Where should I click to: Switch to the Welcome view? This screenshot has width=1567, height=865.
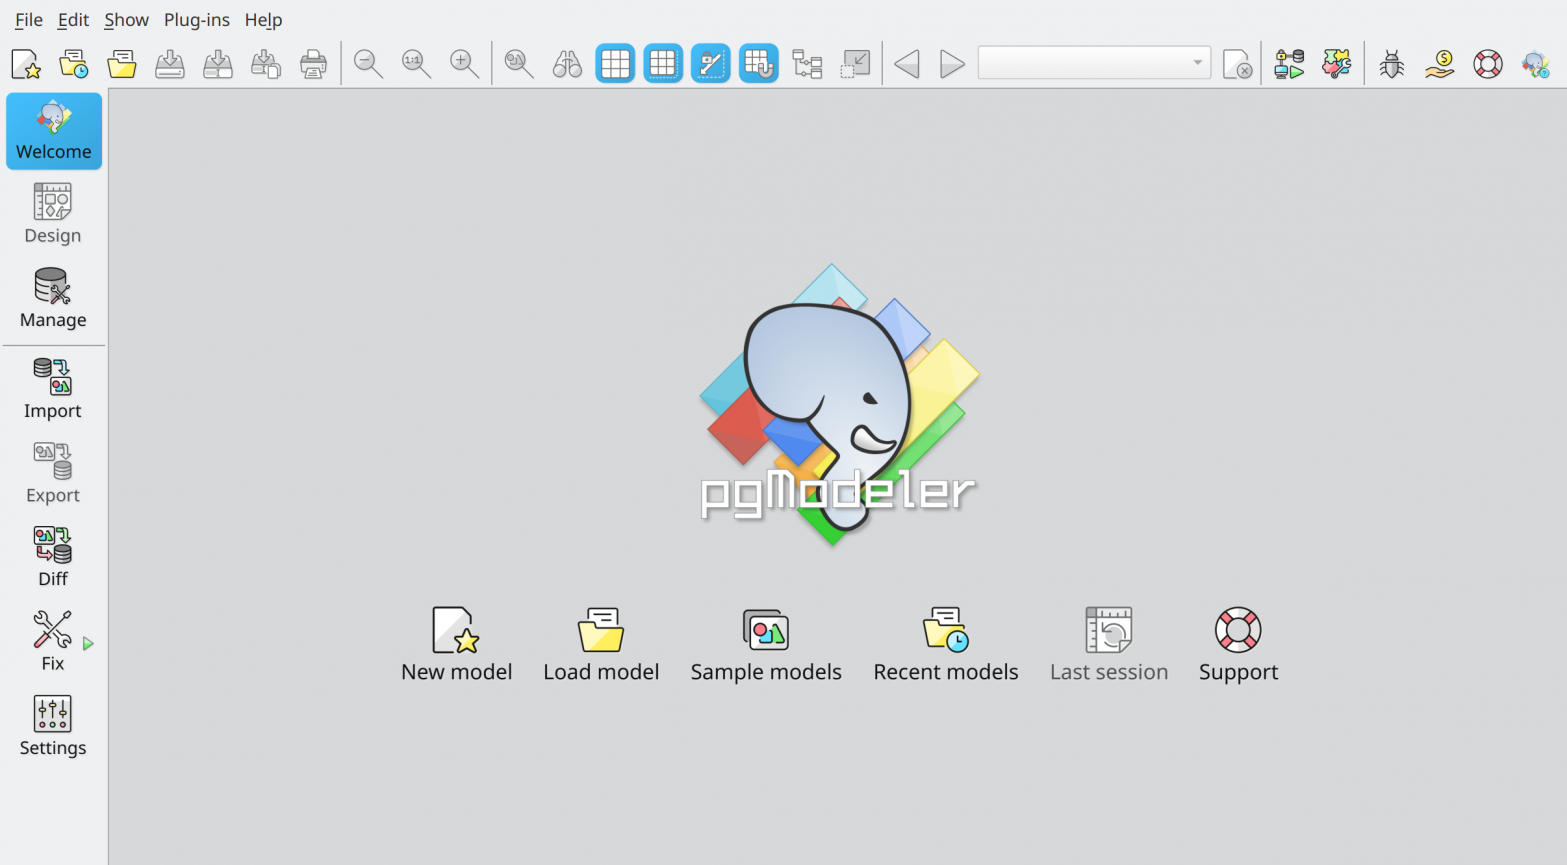tap(54, 131)
